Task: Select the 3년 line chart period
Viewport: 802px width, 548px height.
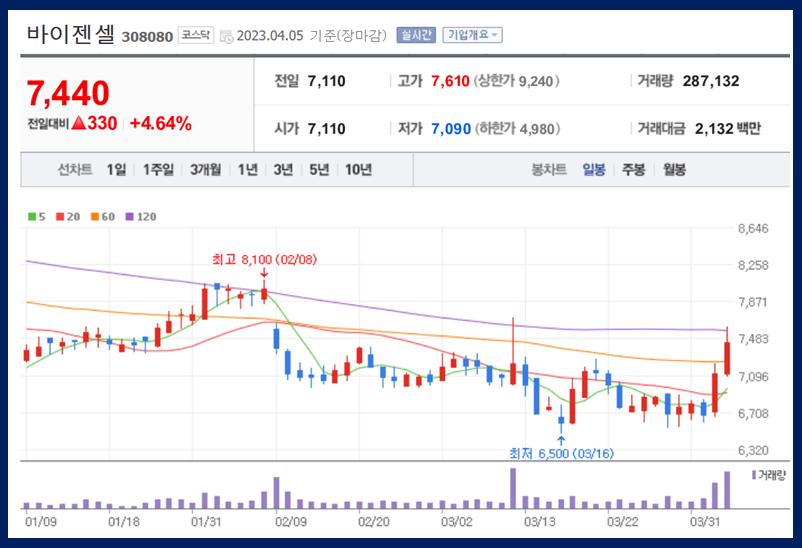Action: [283, 169]
